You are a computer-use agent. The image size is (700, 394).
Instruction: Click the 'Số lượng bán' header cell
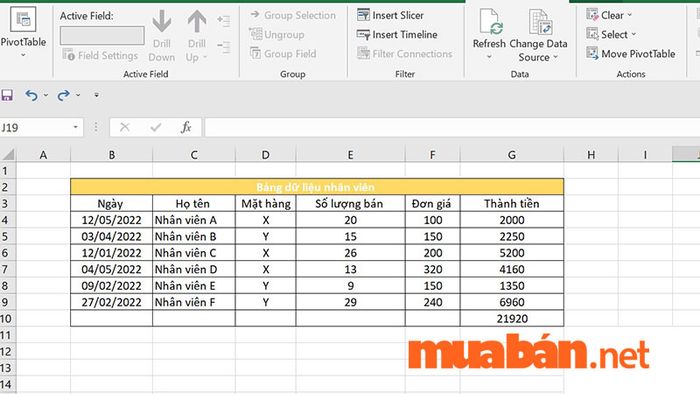tap(350, 203)
